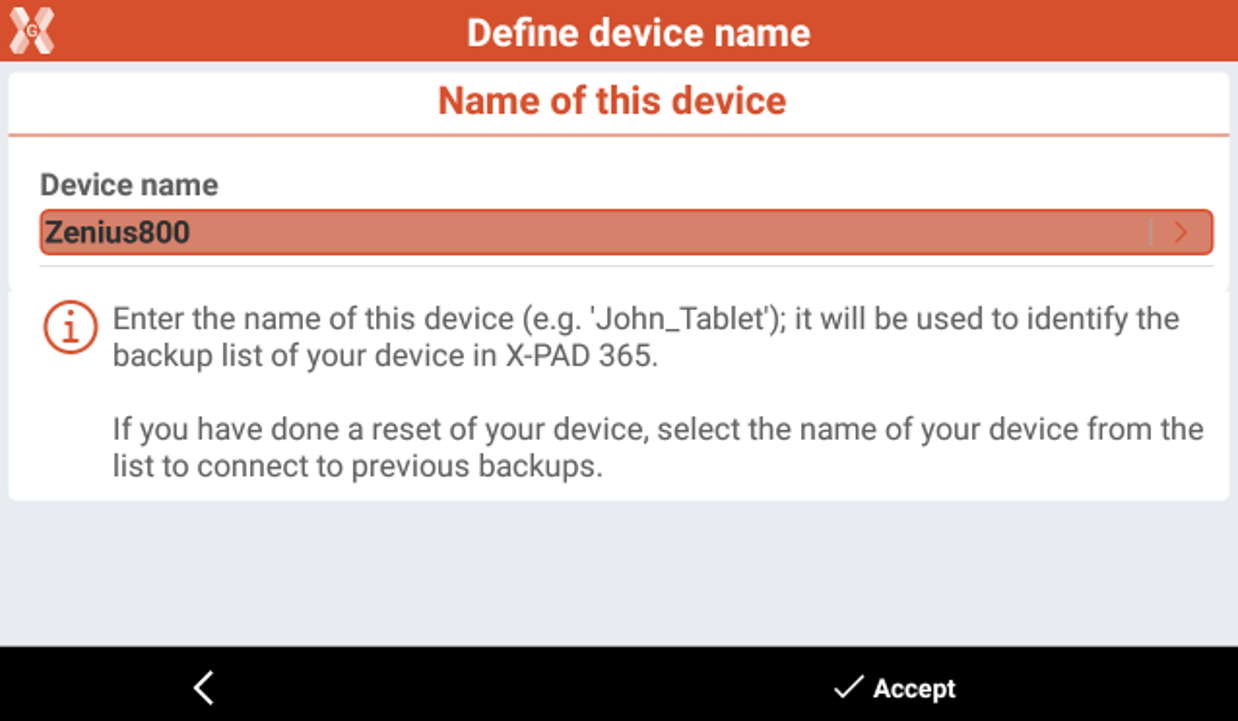The width and height of the screenshot is (1238, 721).
Task: Click the vertical divider beside the chevron
Action: pos(1150,233)
